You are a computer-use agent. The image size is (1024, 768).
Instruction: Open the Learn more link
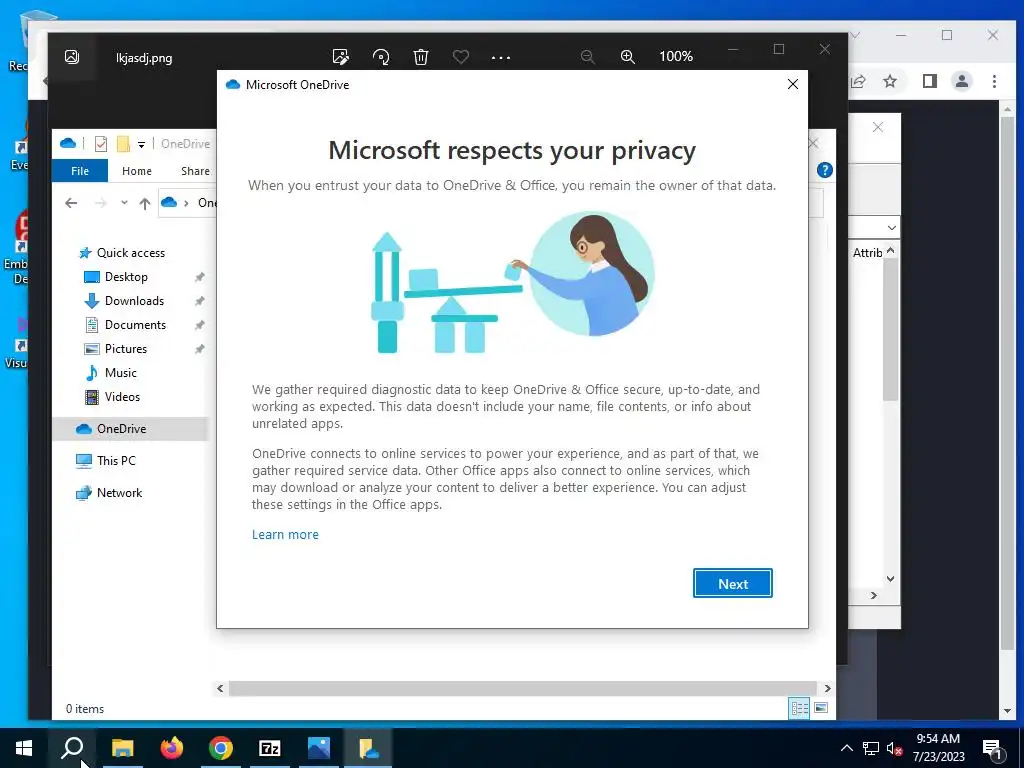(285, 534)
